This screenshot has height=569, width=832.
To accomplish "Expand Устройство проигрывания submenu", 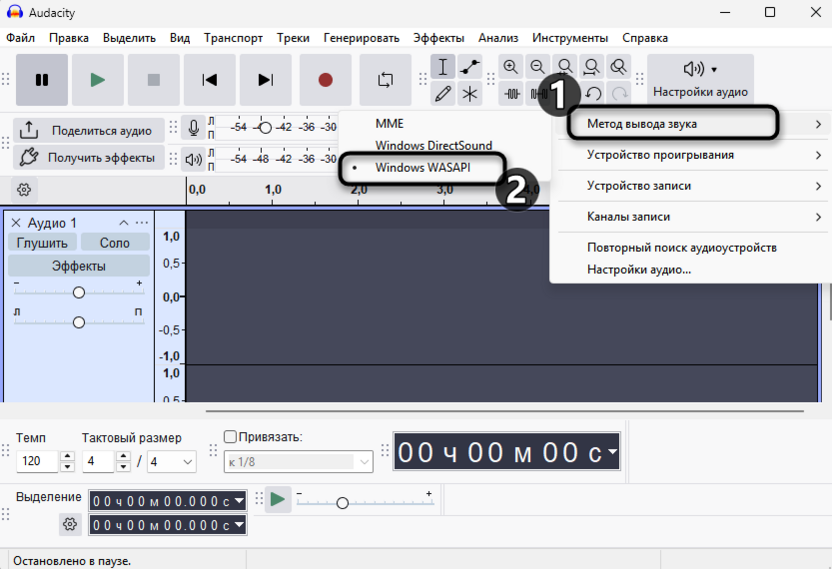I will click(692, 155).
